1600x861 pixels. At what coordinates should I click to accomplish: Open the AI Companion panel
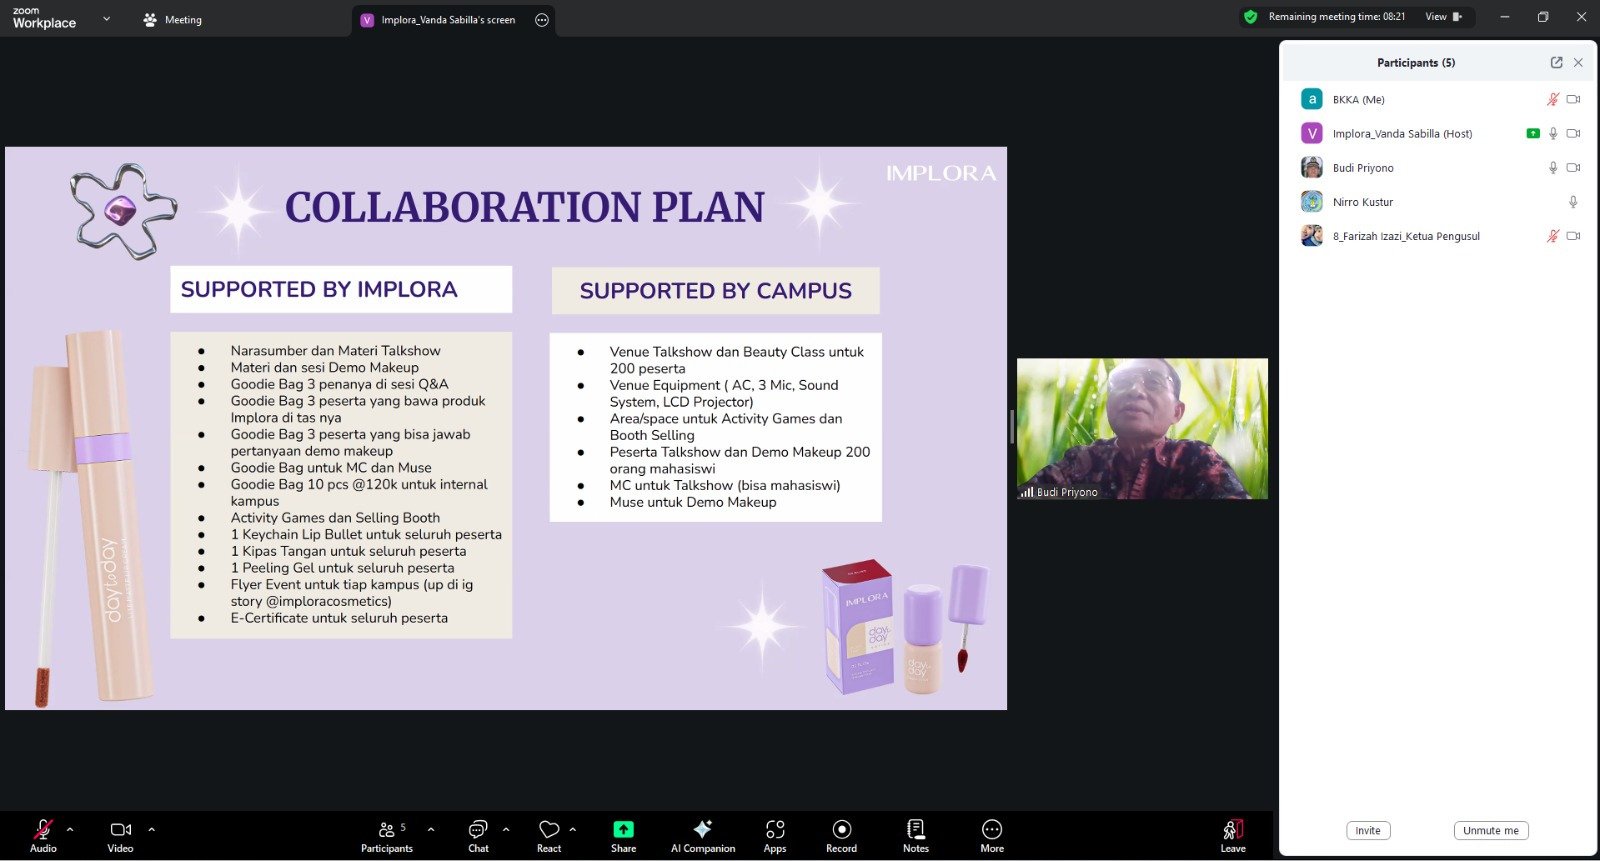[702, 835]
